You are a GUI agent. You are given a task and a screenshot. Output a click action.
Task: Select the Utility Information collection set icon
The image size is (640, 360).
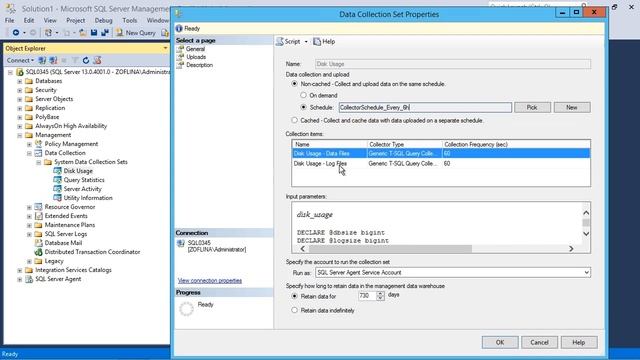pos(57,198)
